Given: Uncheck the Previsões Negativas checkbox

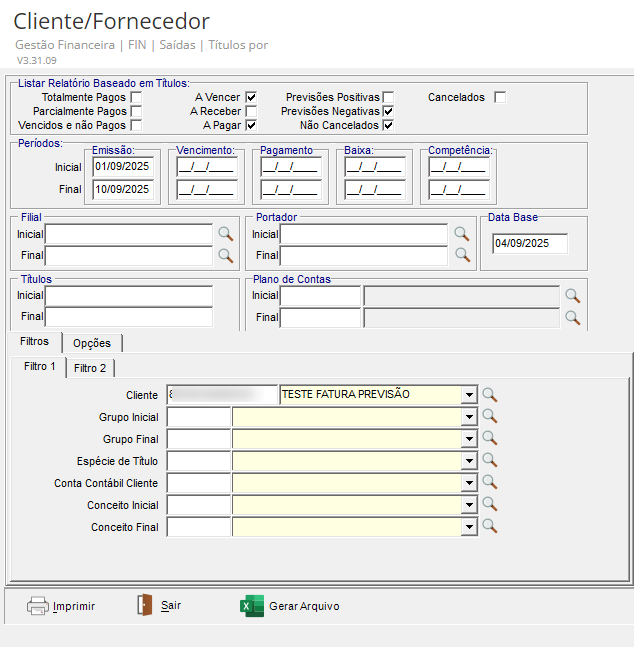Looking at the screenshot, I should pos(388,111).
